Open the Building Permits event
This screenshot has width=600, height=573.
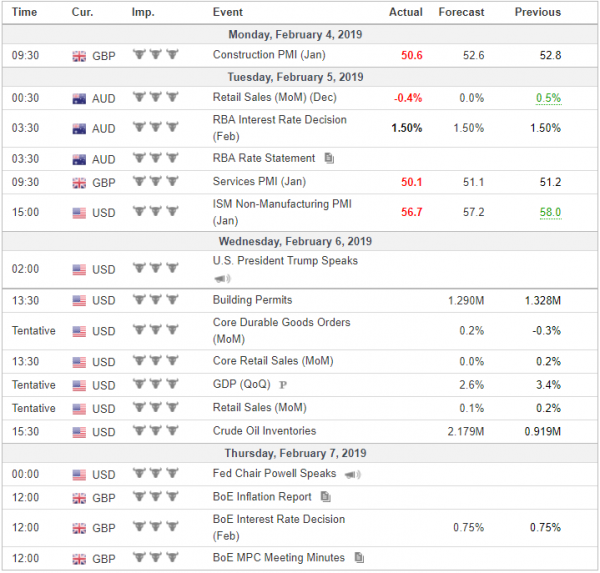253,300
